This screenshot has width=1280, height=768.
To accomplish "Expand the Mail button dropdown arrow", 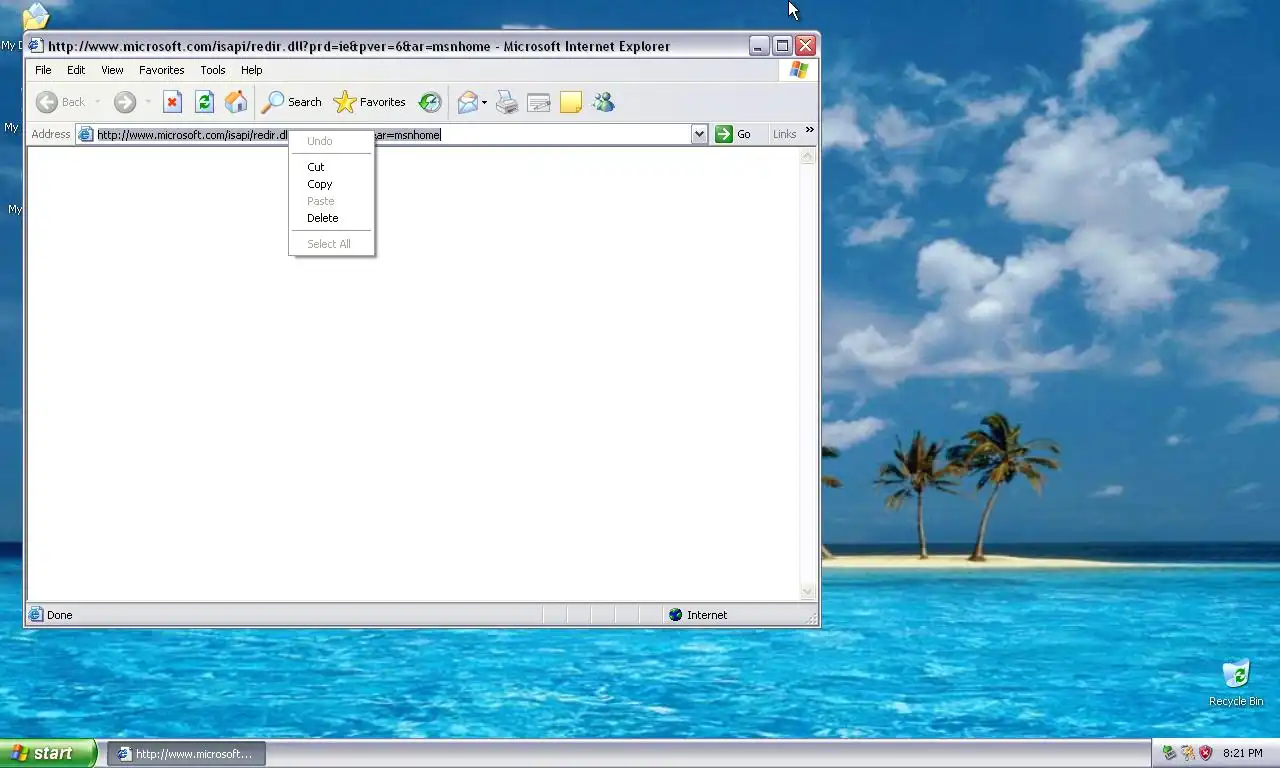I will 485,102.
